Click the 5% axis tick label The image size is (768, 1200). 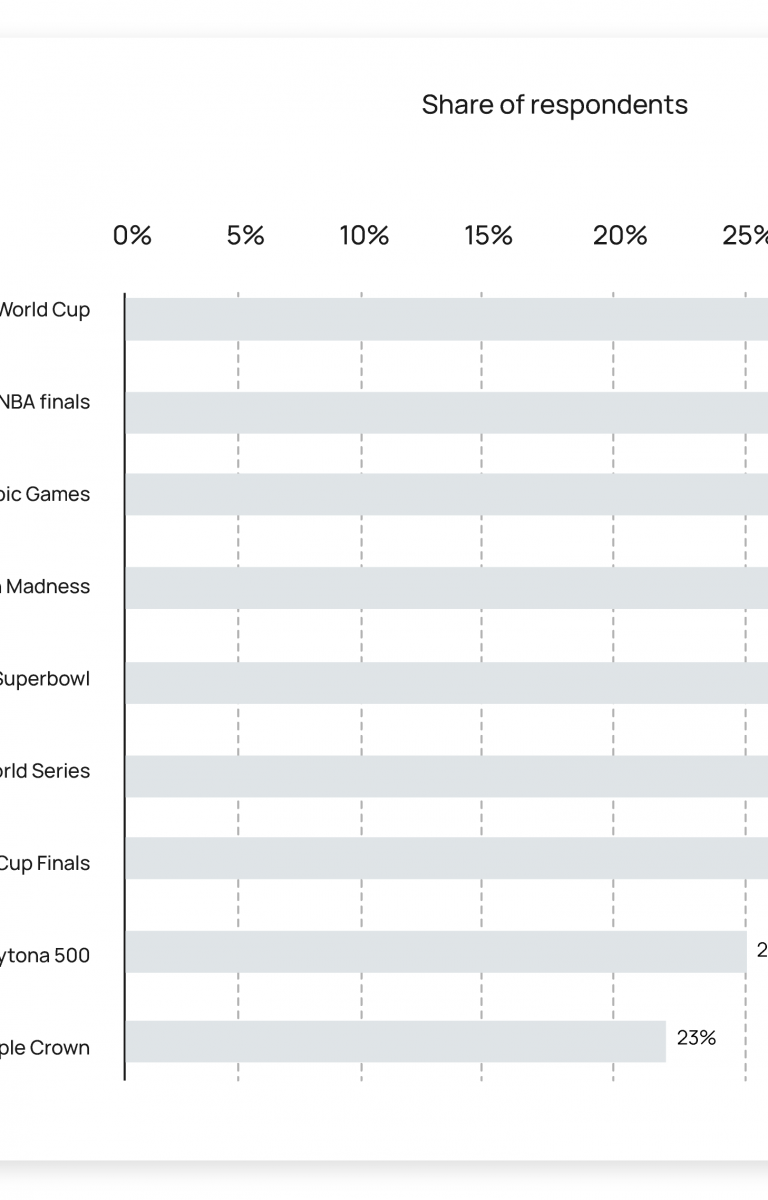coord(245,236)
